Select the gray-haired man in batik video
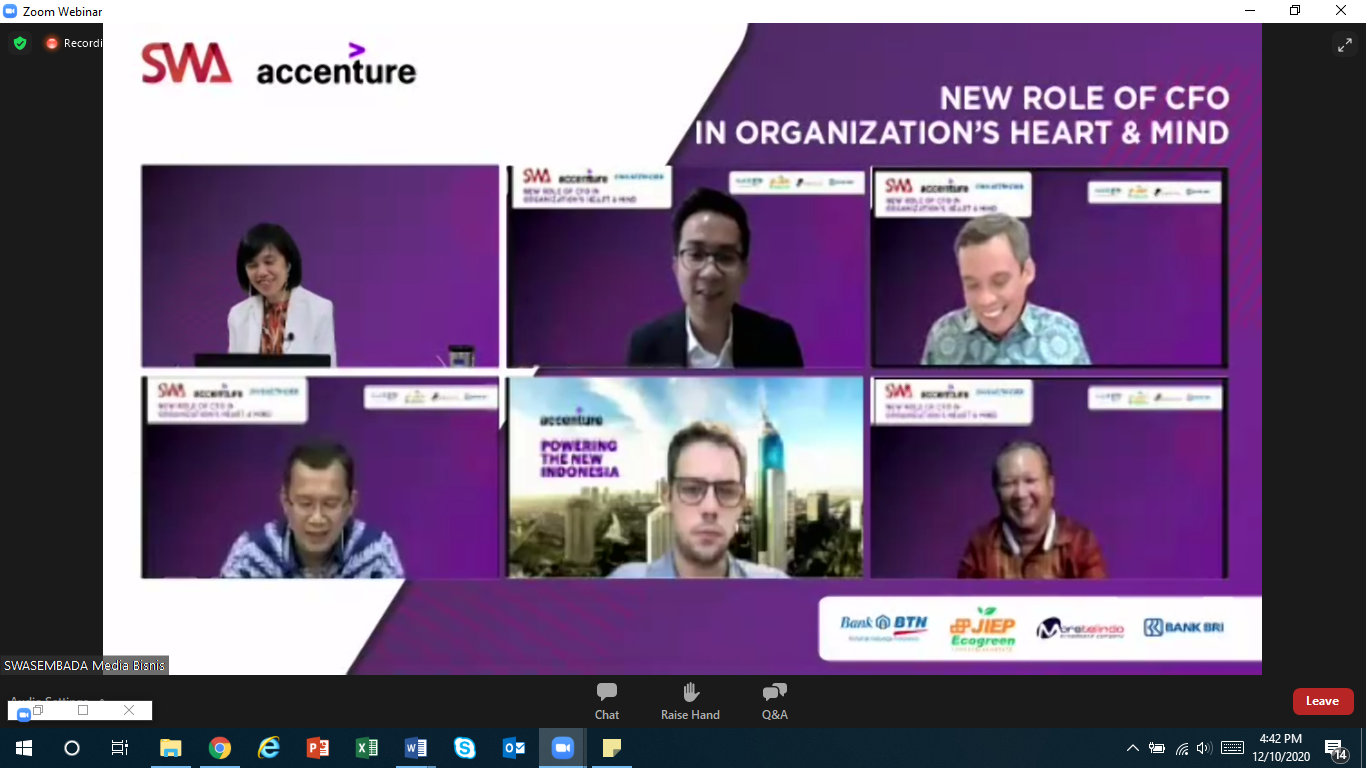The height and width of the screenshot is (768, 1366). point(1050,266)
